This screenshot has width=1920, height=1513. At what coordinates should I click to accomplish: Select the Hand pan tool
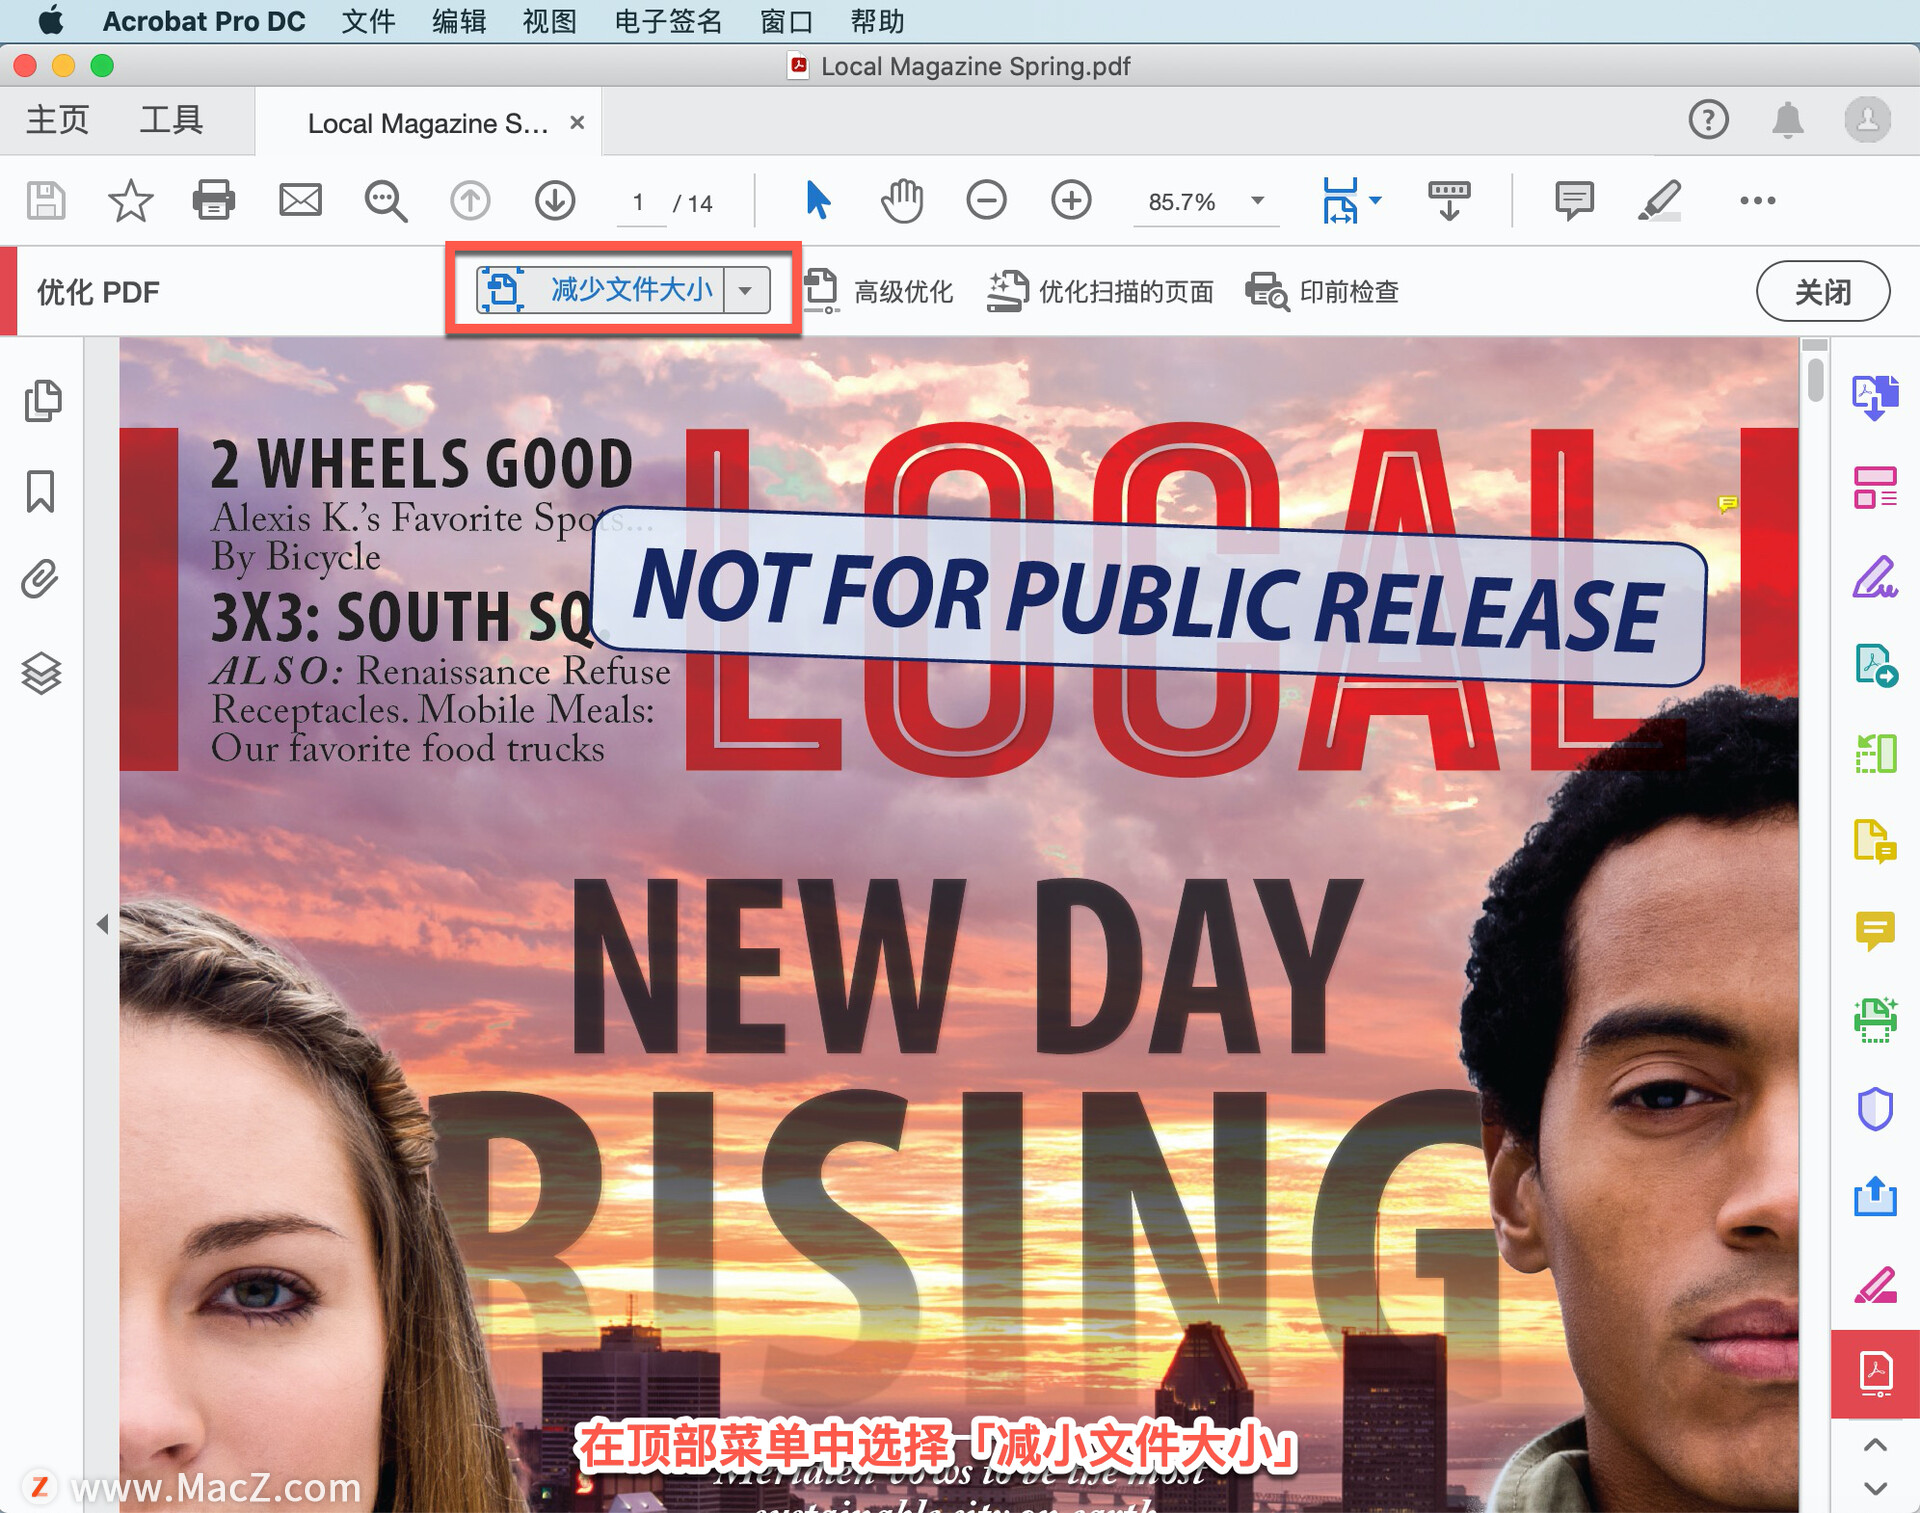tap(901, 201)
